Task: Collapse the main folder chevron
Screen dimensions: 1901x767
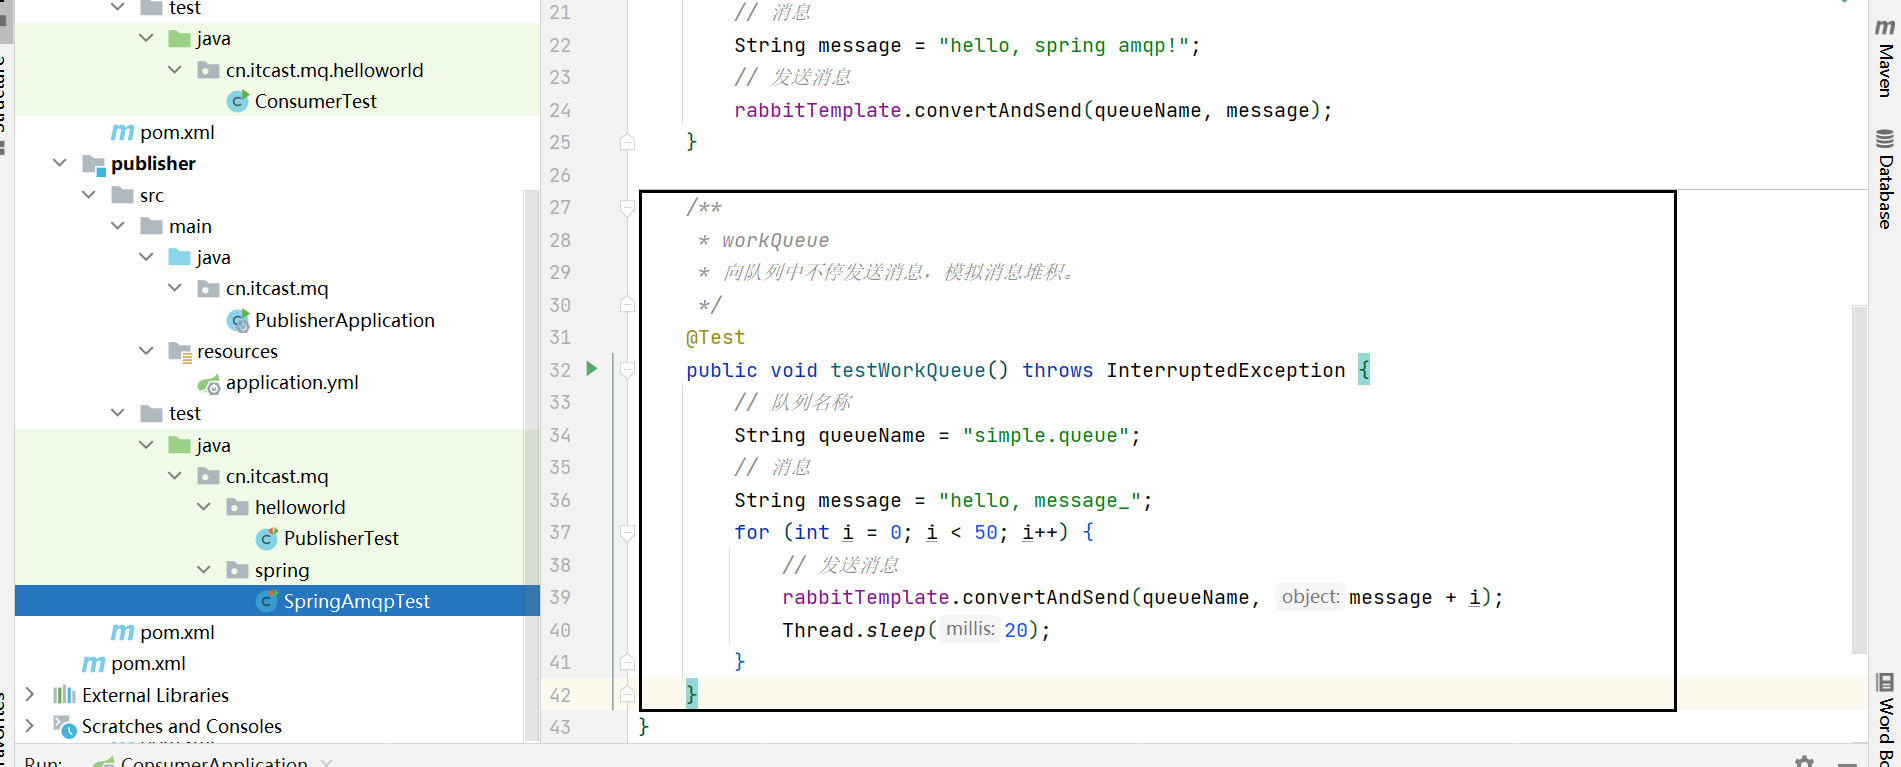Action: pyautogui.click(x=118, y=226)
